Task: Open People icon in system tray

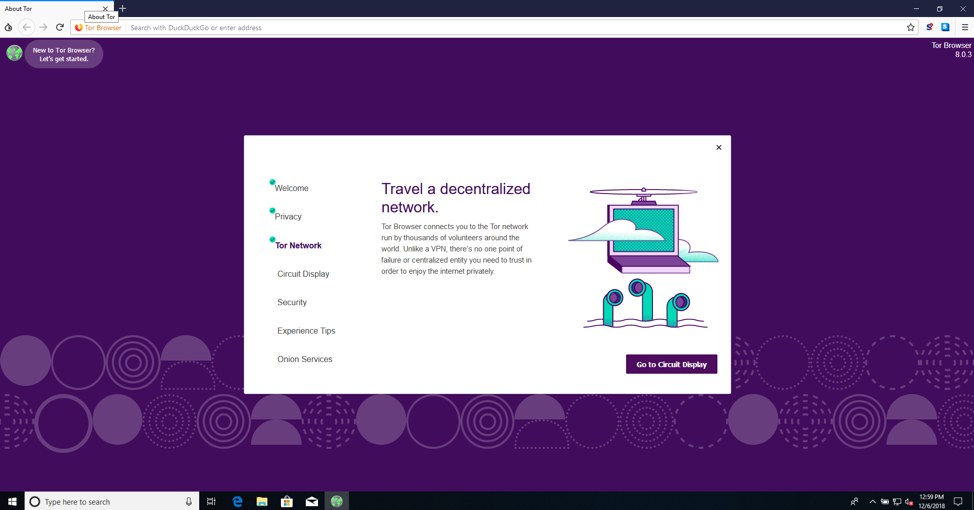Action: (x=854, y=501)
